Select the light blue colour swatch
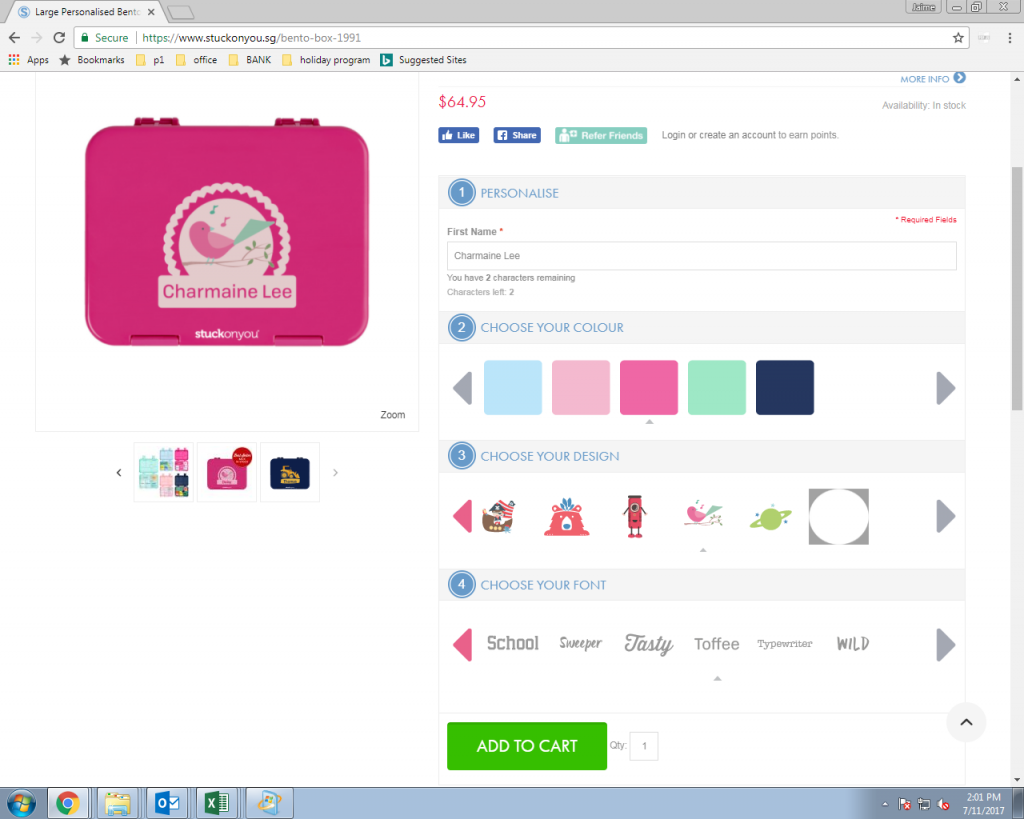 coord(513,387)
